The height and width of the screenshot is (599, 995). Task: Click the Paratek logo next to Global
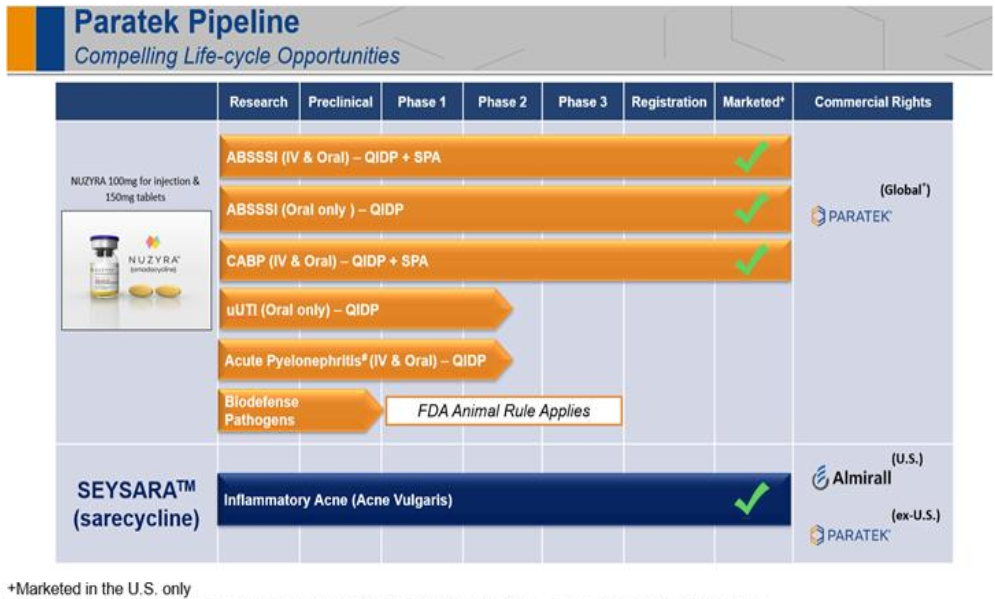tap(852, 216)
